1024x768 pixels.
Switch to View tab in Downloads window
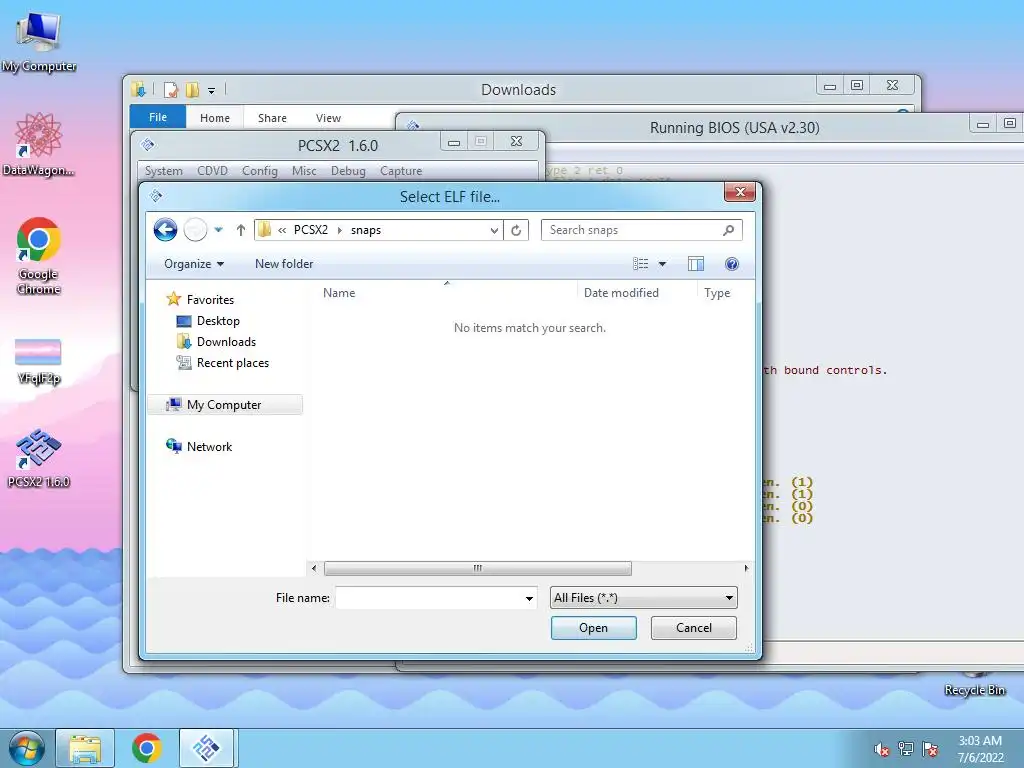click(x=328, y=118)
